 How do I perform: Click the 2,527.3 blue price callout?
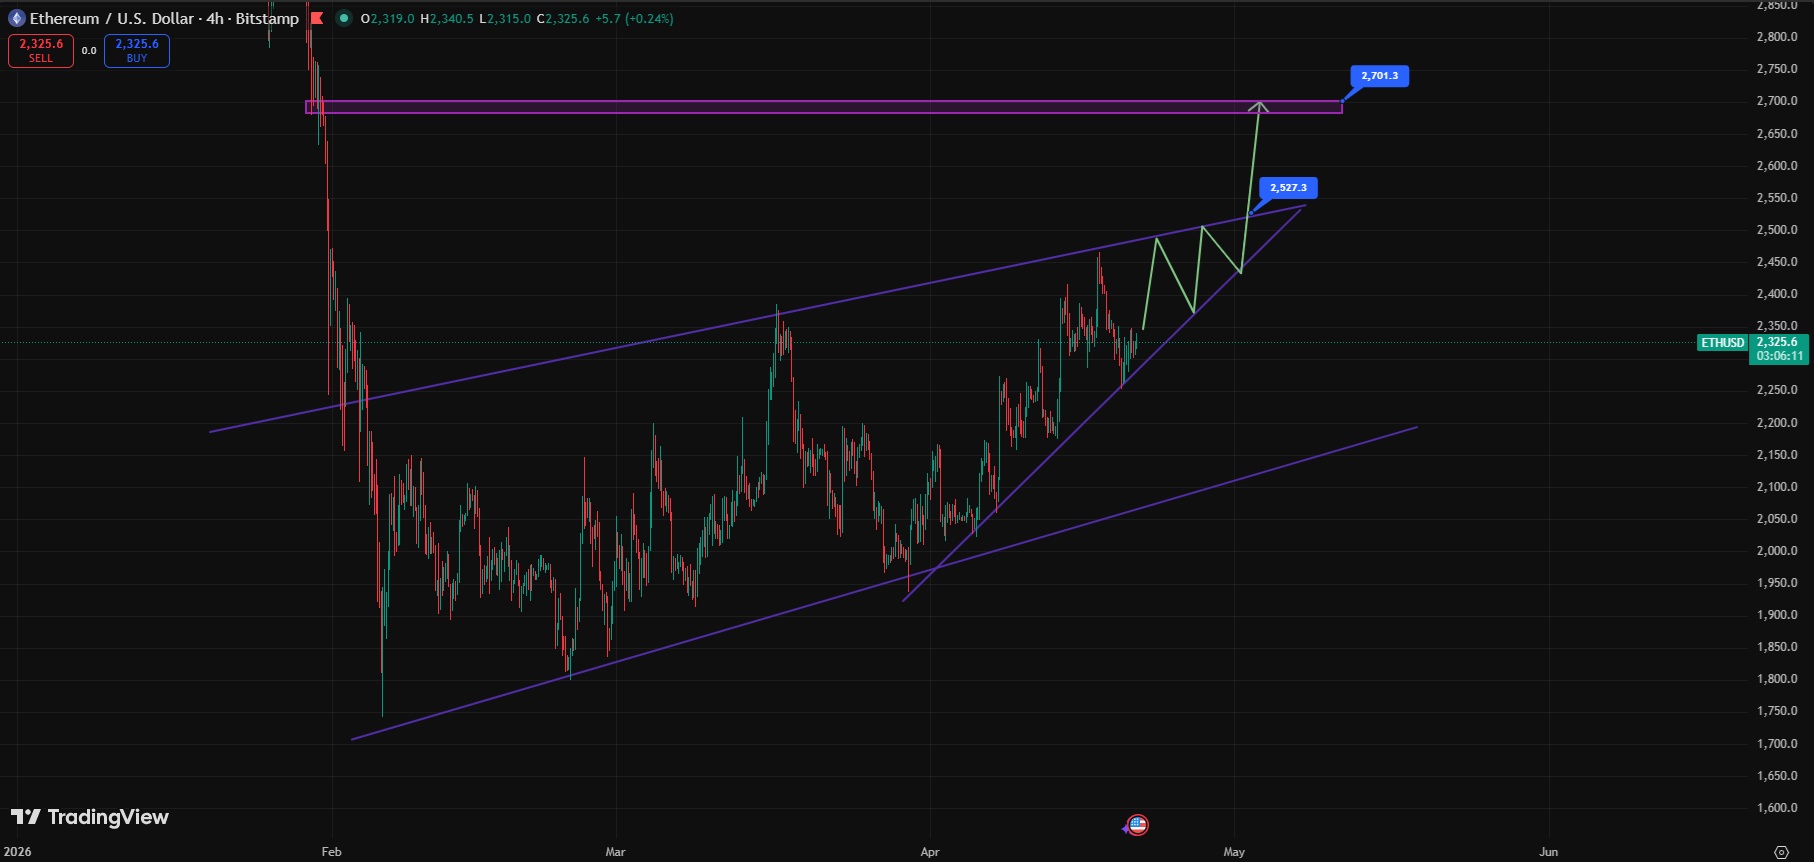(1288, 188)
